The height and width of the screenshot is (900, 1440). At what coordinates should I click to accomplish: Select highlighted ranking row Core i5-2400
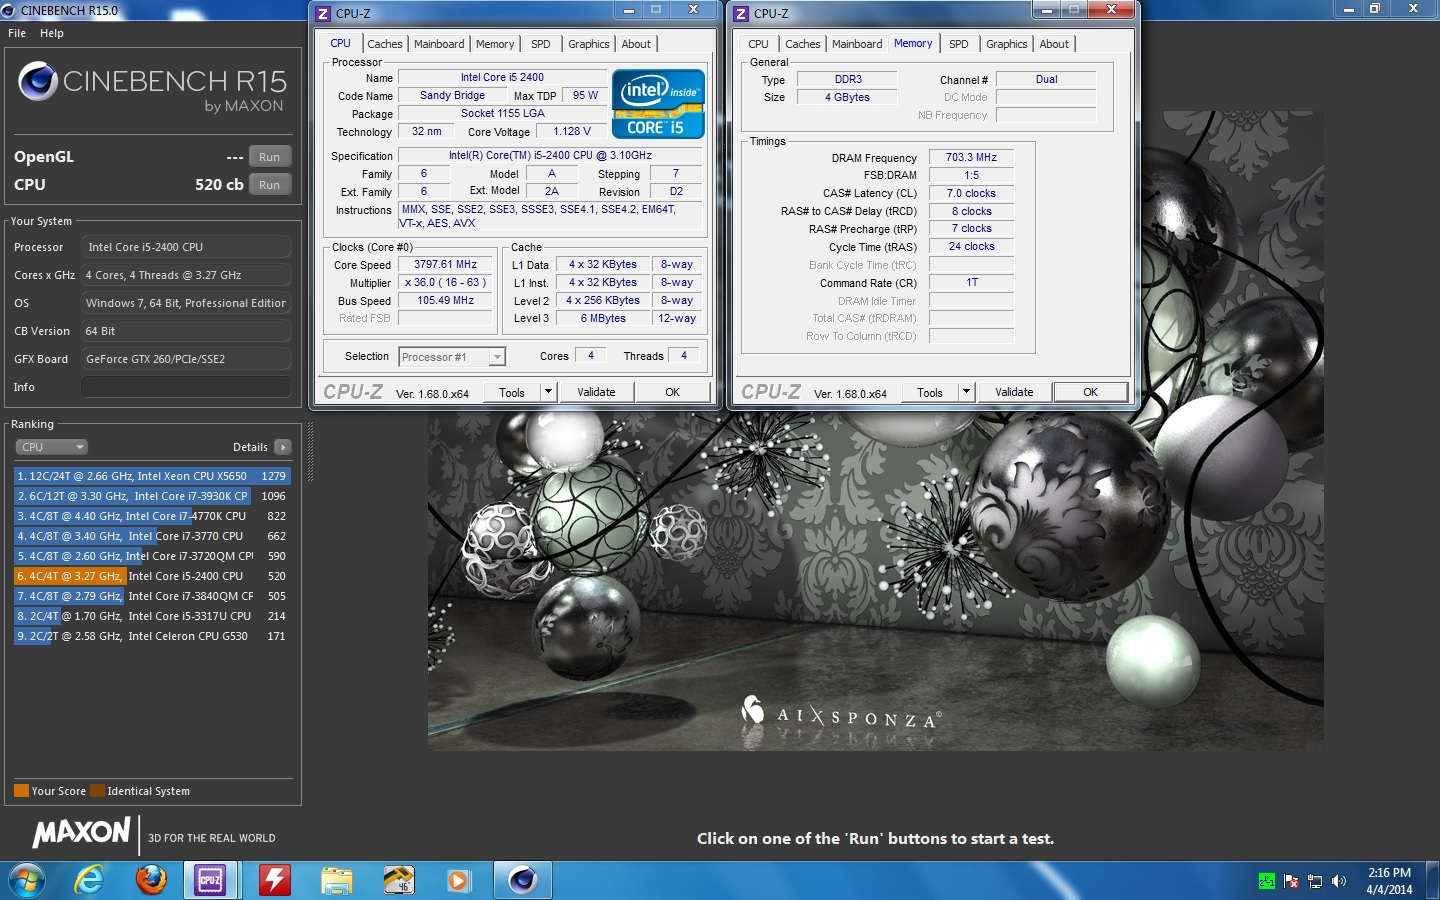click(x=152, y=576)
